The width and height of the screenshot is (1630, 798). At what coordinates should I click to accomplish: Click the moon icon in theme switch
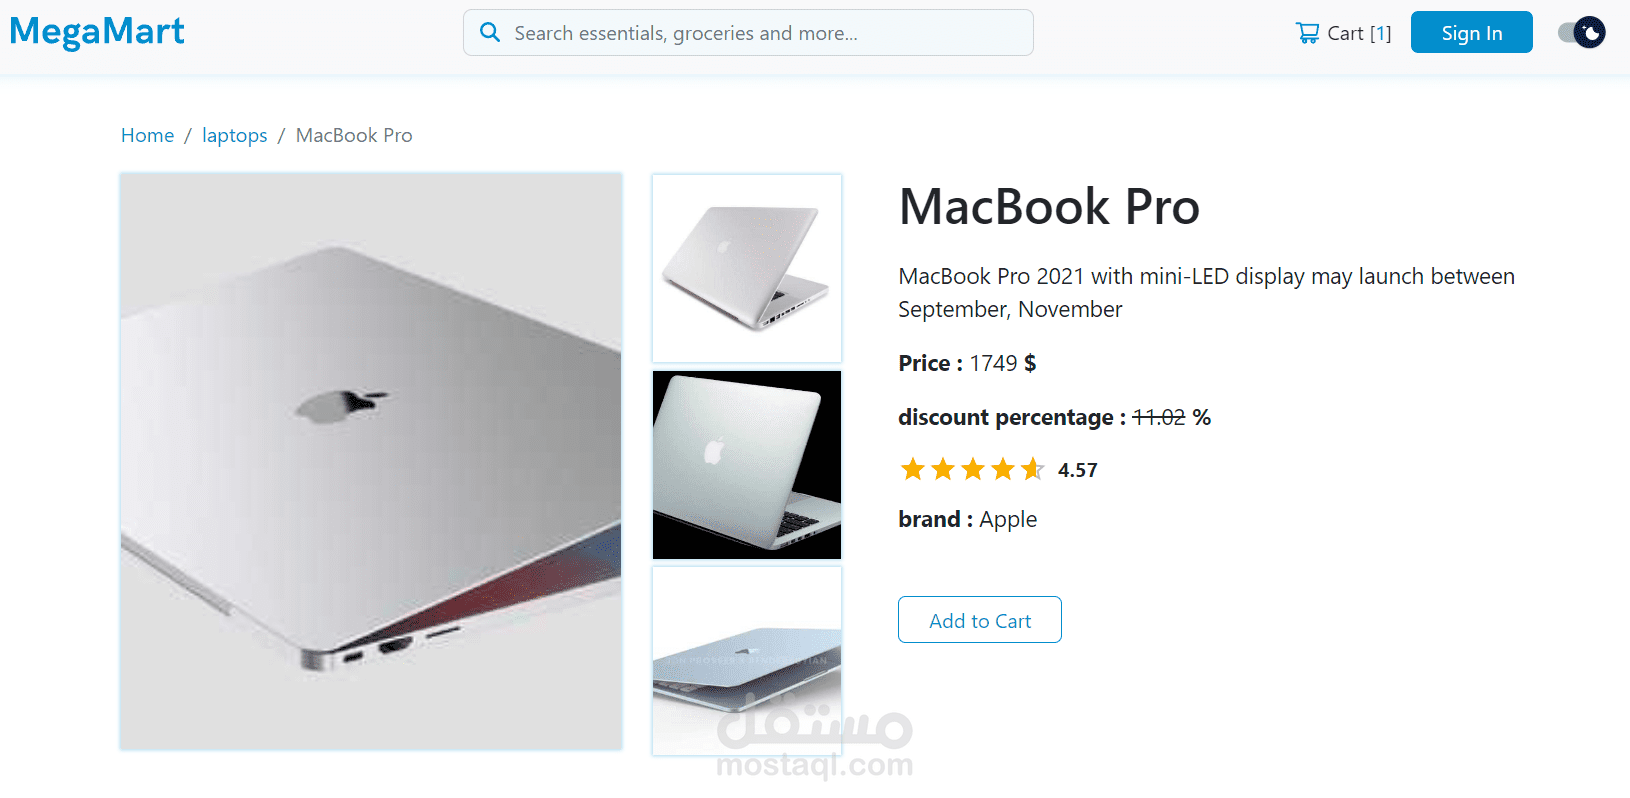pos(1591,33)
